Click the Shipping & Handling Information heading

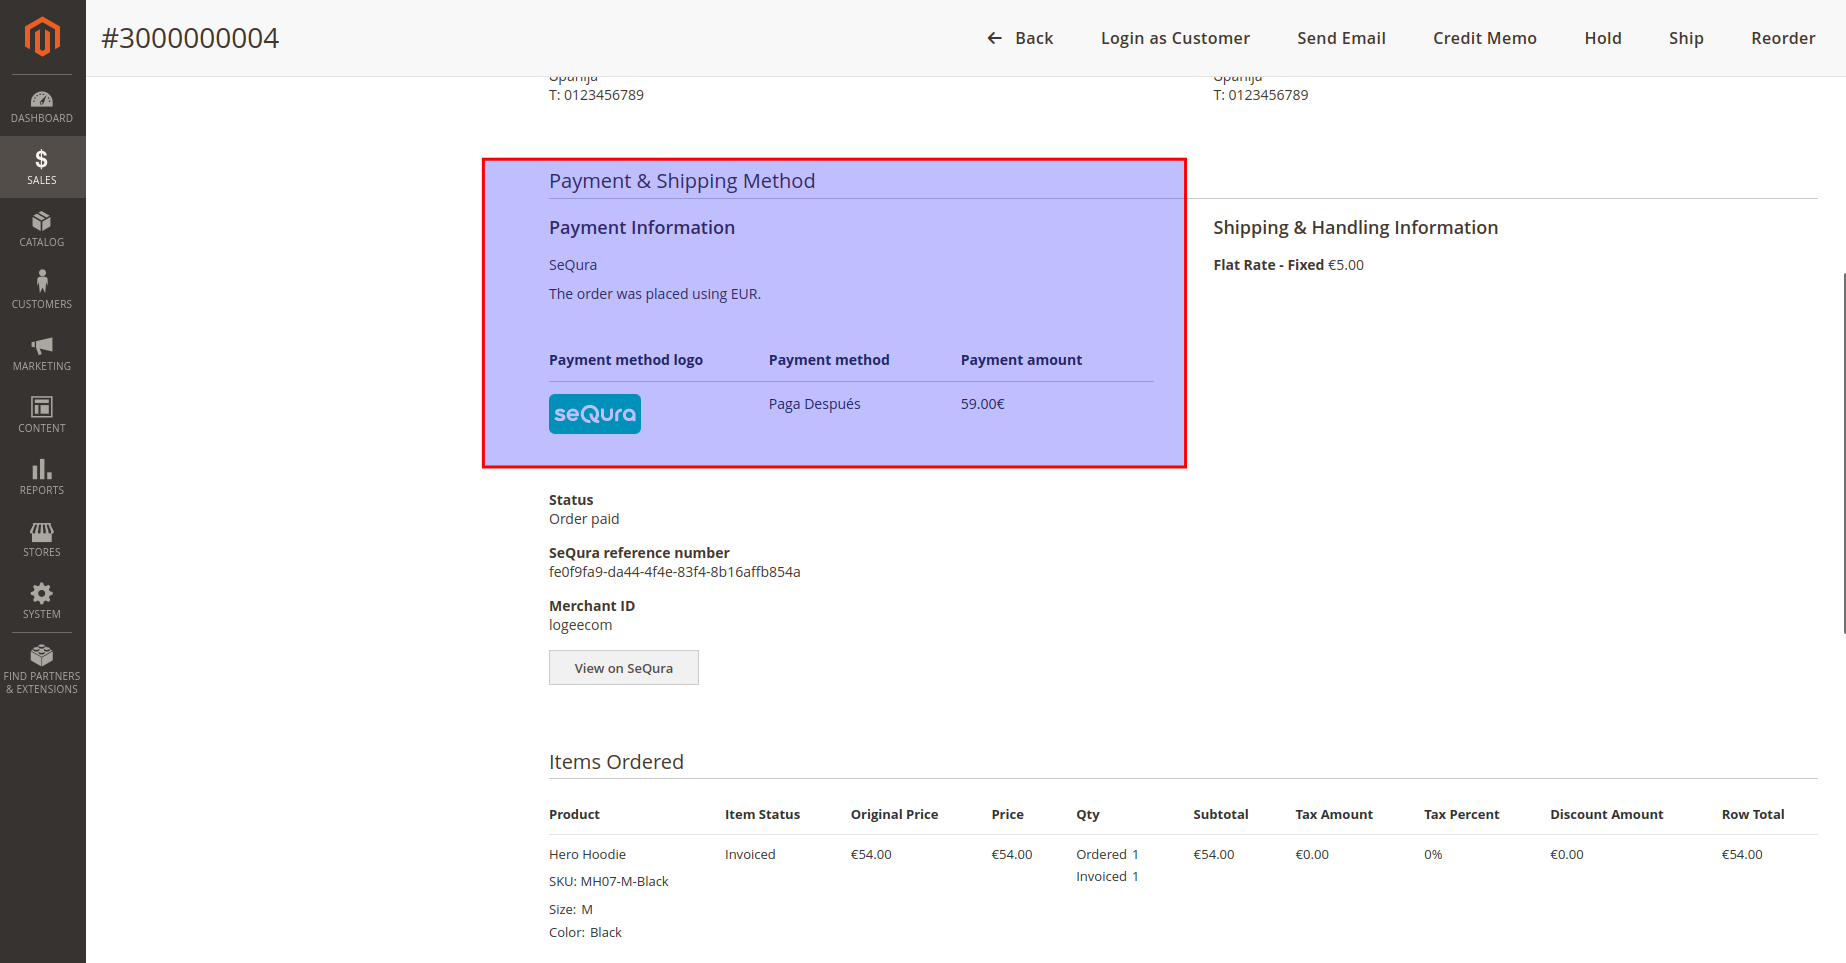click(1356, 228)
